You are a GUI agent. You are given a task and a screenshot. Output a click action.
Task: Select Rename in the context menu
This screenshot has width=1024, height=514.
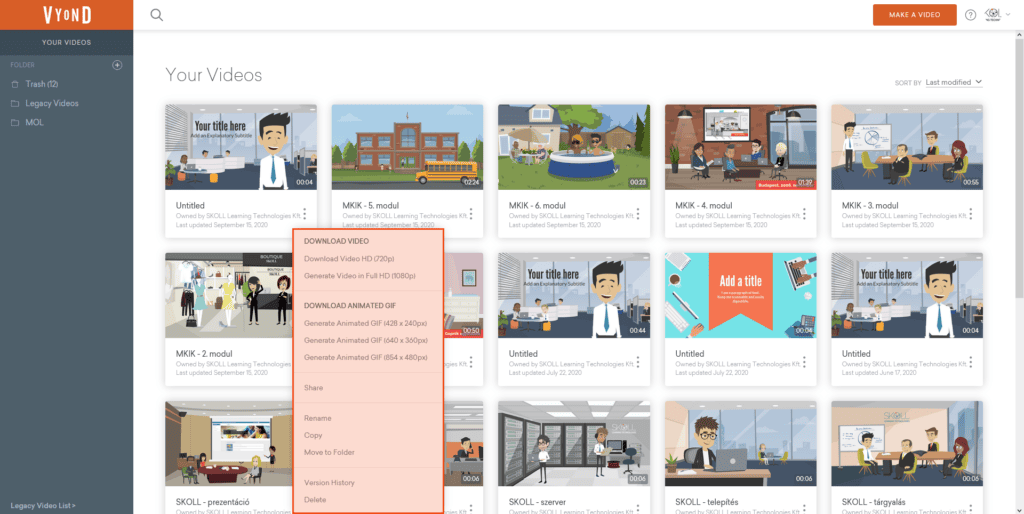(x=317, y=418)
